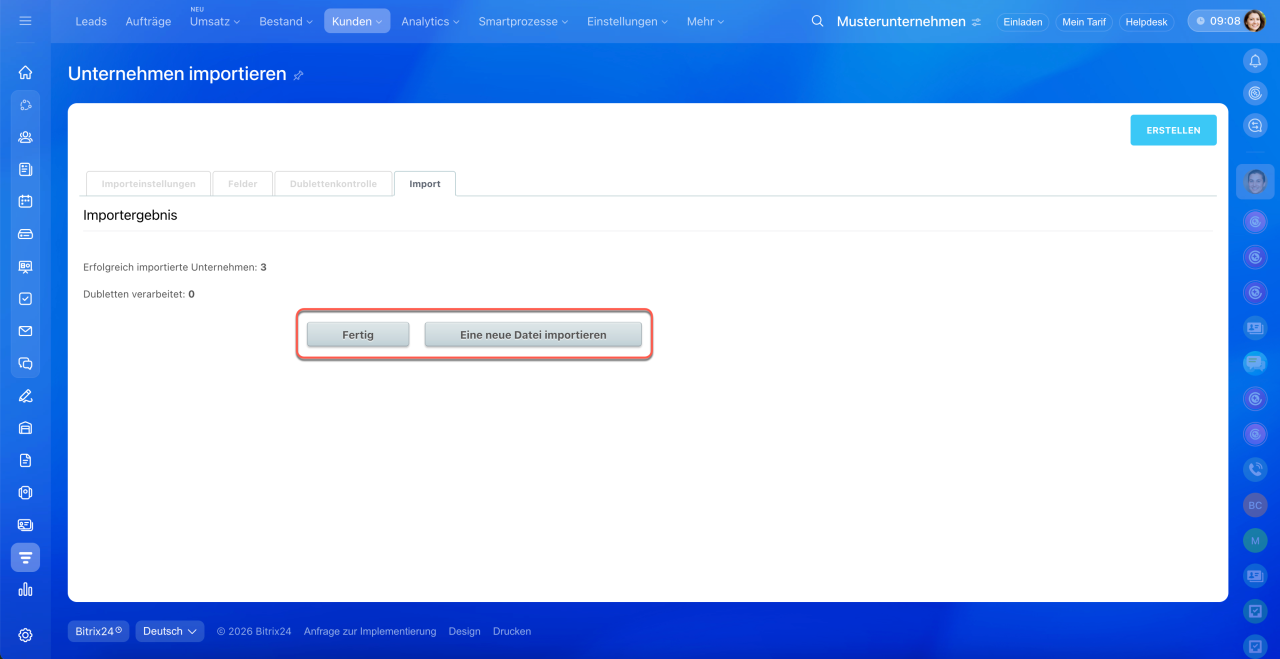
Task: Open the calendar icon in left sidebar
Action: (25, 201)
